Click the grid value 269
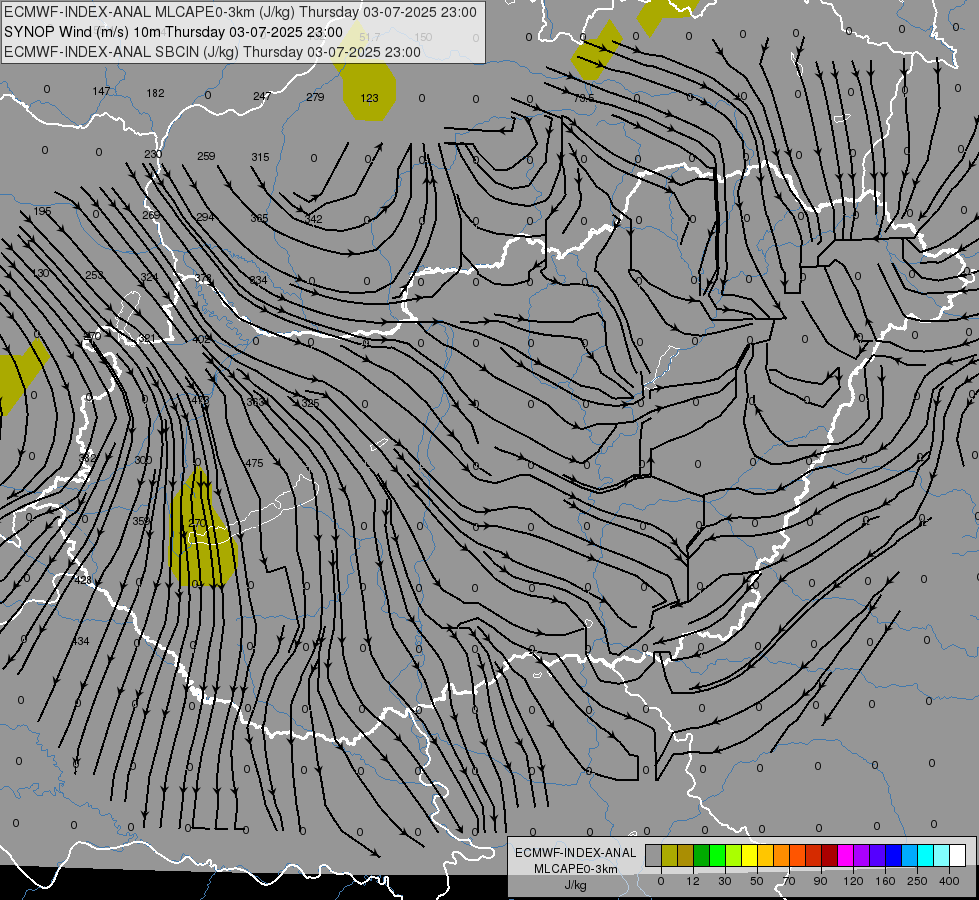 point(151,215)
